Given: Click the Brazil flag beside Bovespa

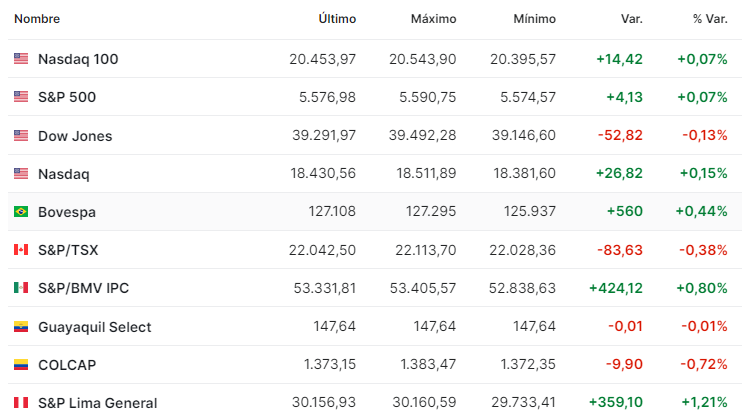Looking at the screenshot, I should (21, 211).
